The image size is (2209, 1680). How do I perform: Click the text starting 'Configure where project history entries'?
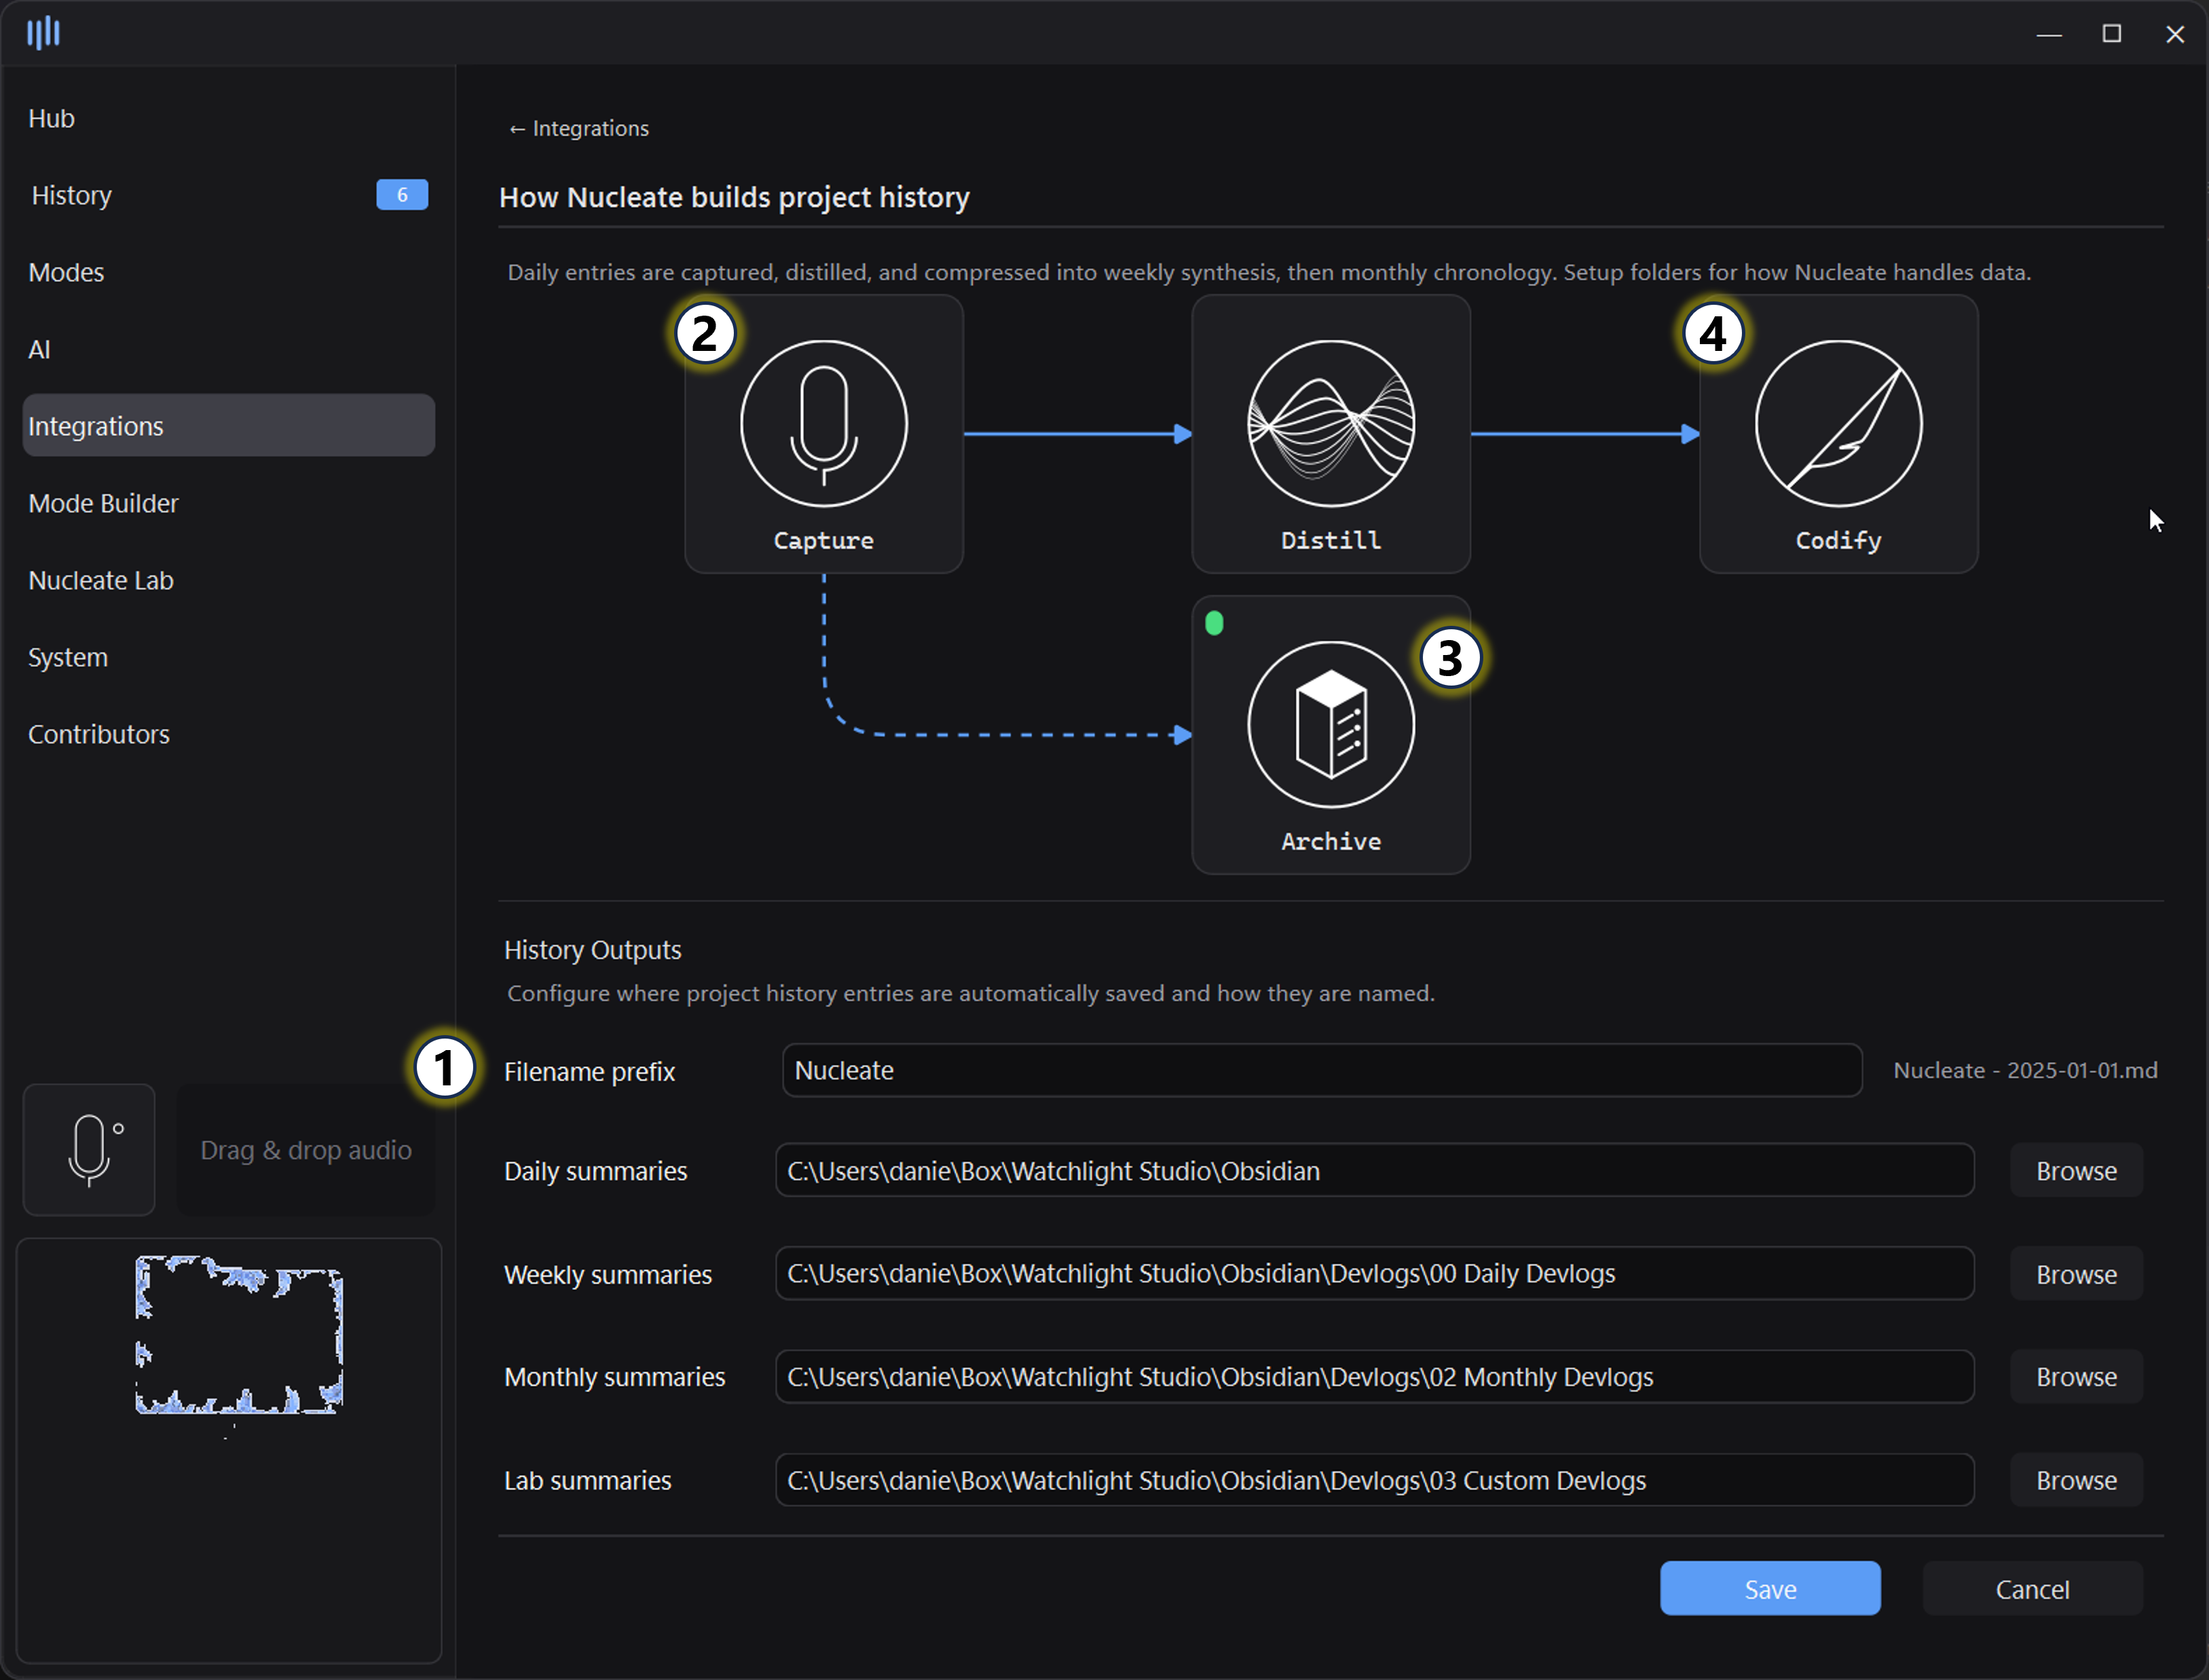(x=971, y=994)
